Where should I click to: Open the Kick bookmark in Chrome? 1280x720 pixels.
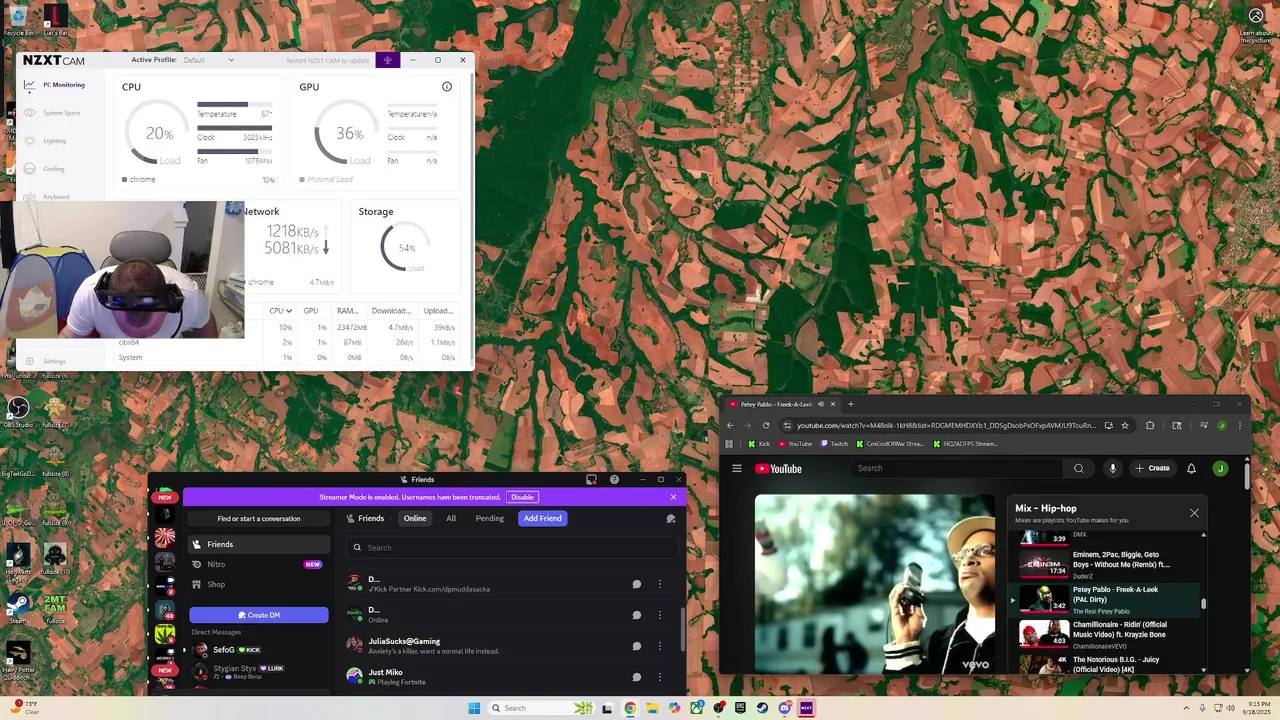coord(759,444)
